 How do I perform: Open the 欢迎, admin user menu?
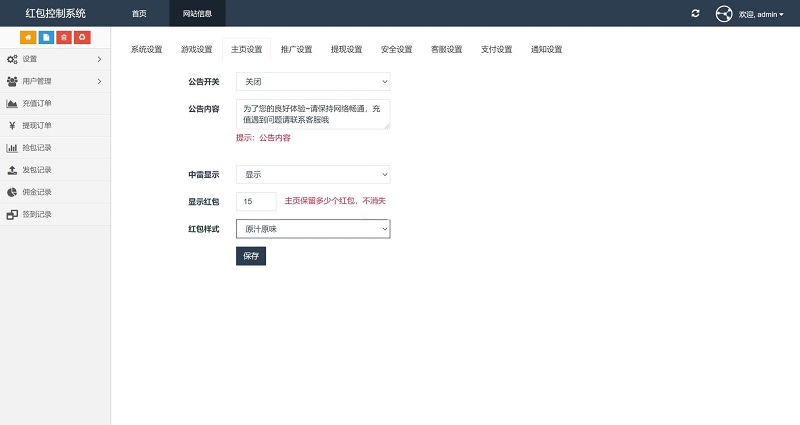(761, 14)
